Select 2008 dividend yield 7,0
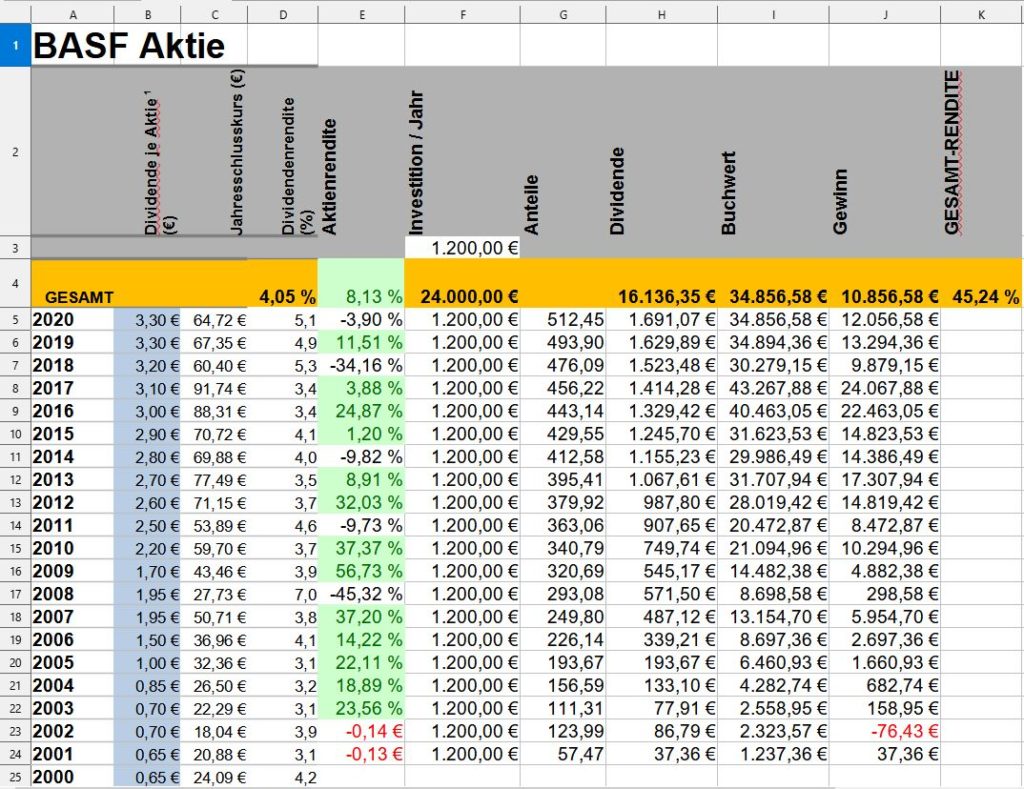This screenshot has width=1024, height=789. 283,594
